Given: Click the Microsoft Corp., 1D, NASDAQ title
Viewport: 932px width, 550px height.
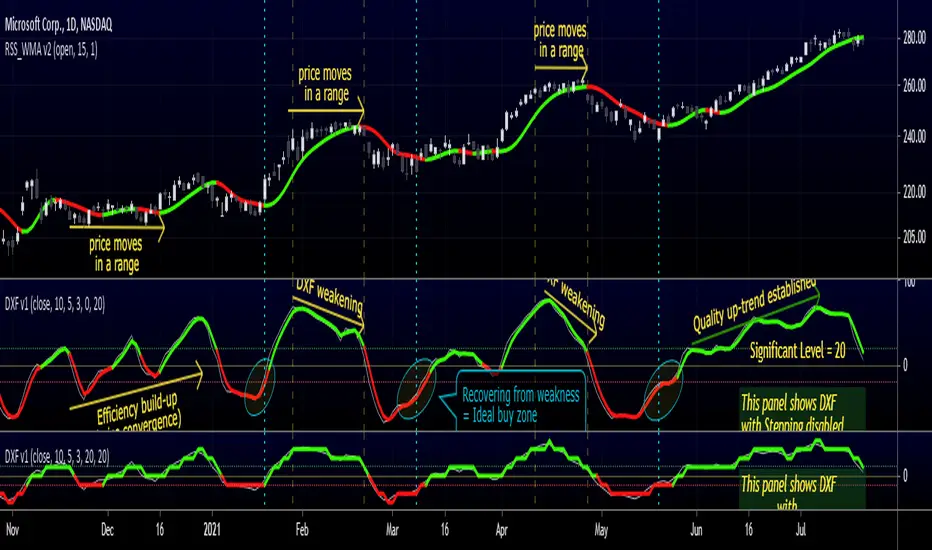Looking at the screenshot, I should [x=58, y=24].
